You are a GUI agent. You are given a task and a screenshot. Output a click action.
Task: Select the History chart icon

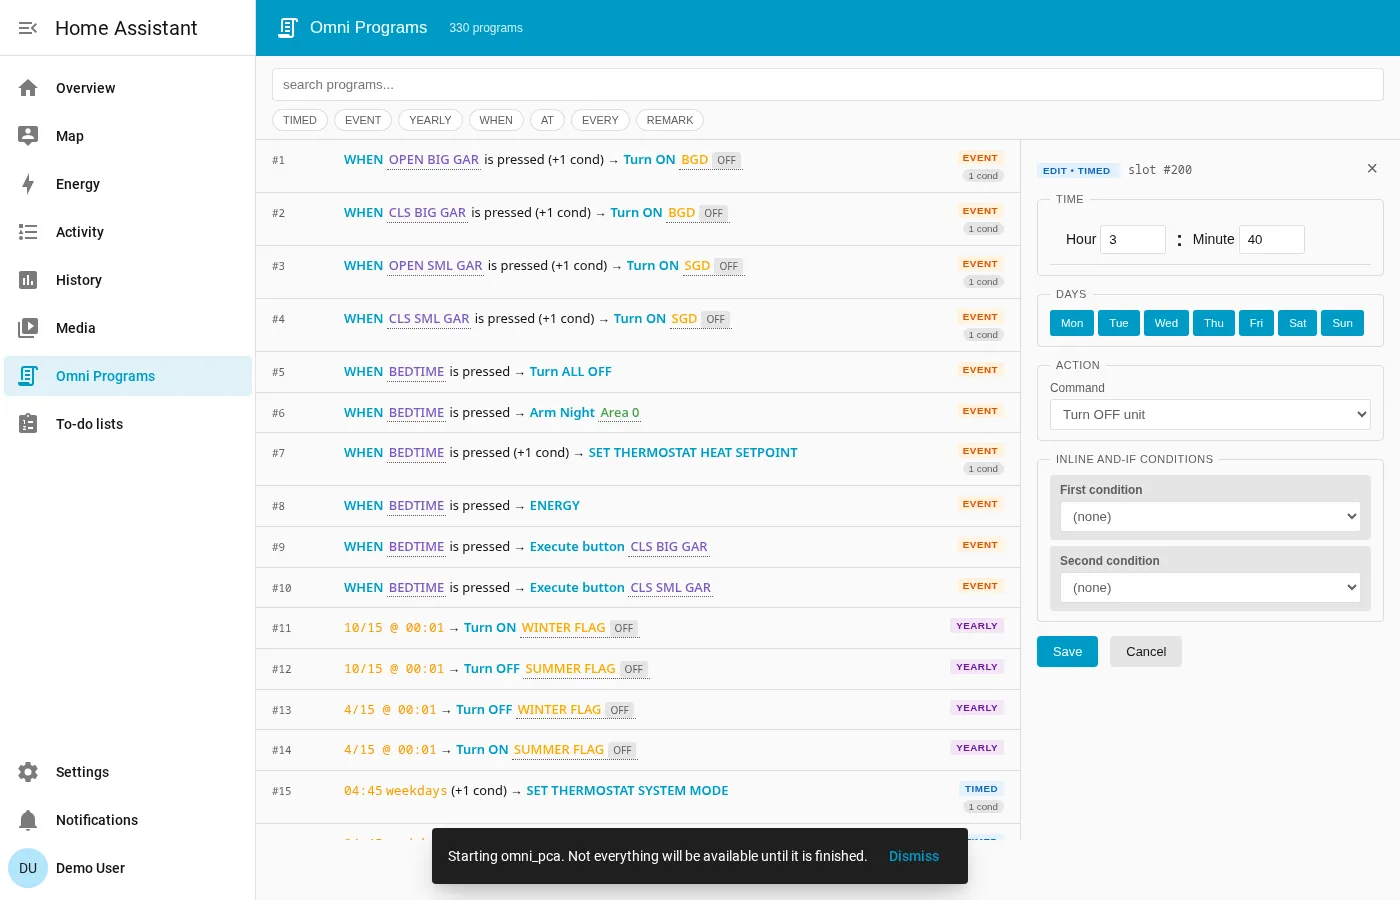[x=28, y=280]
